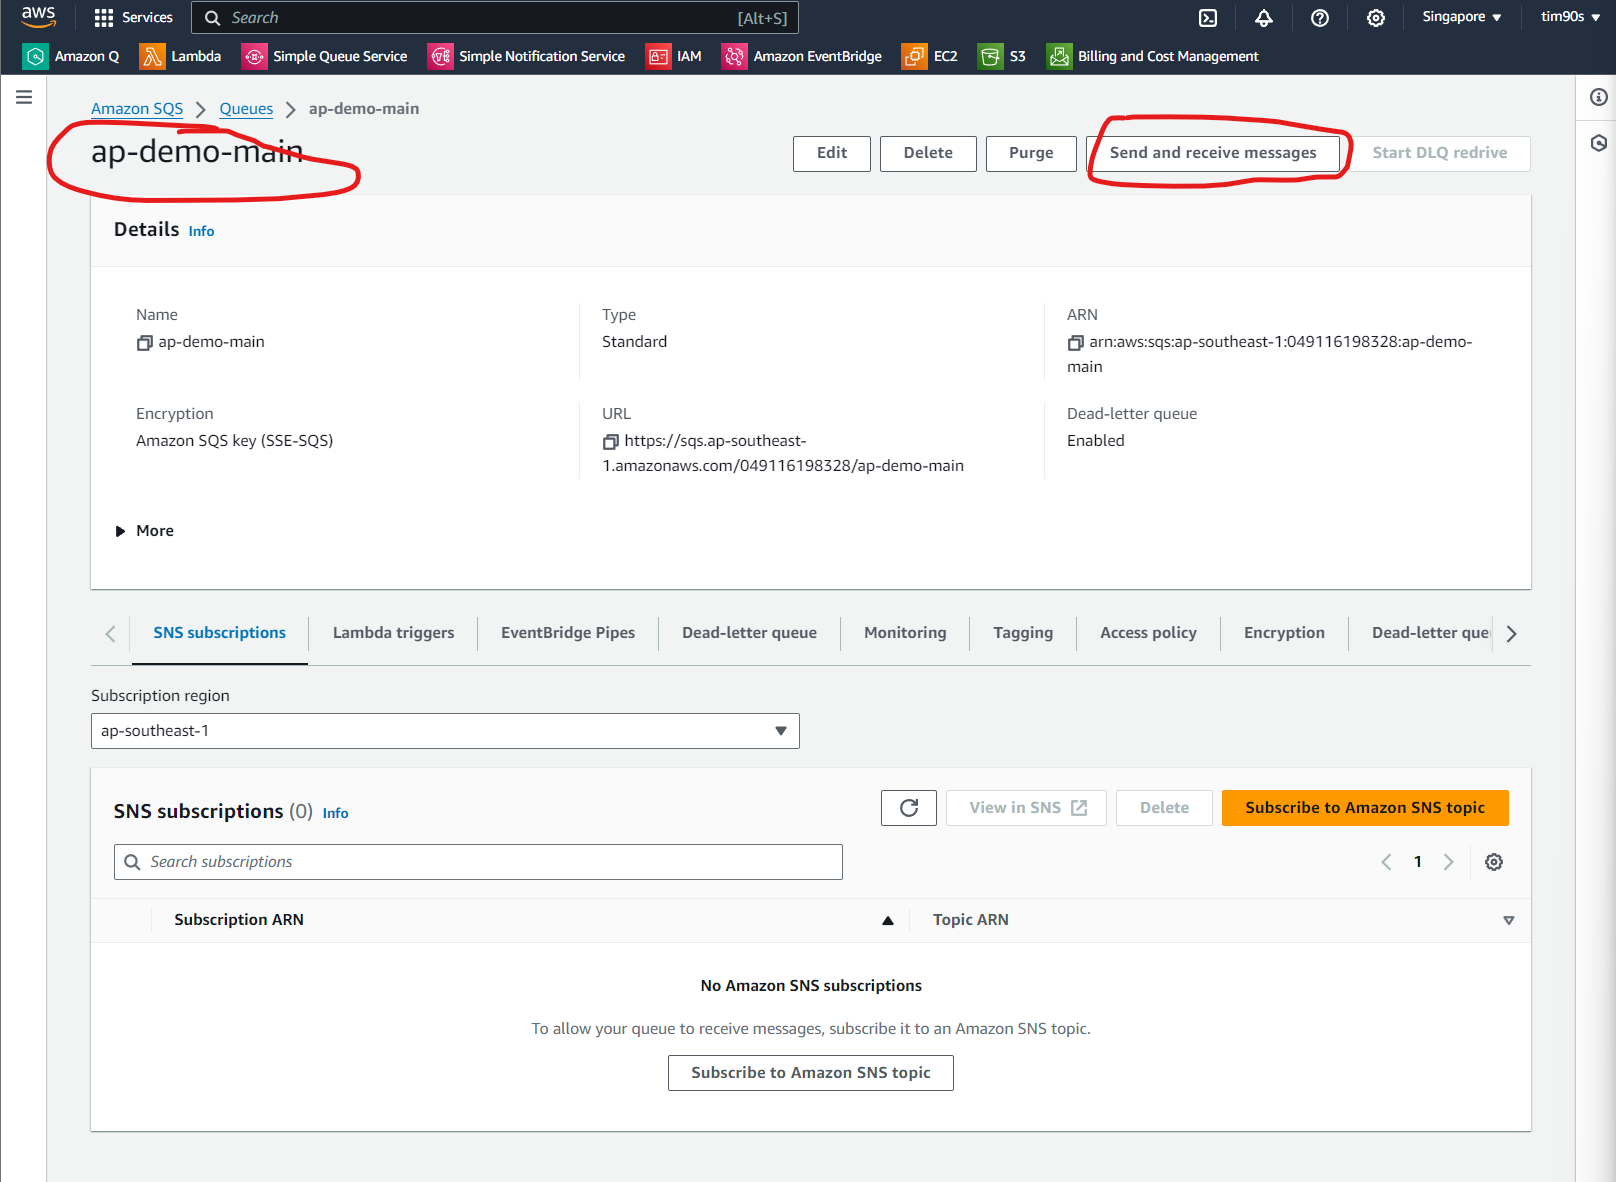Image resolution: width=1616 pixels, height=1182 pixels.
Task: Click the Purge button
Action: [x=1031, y=153]
